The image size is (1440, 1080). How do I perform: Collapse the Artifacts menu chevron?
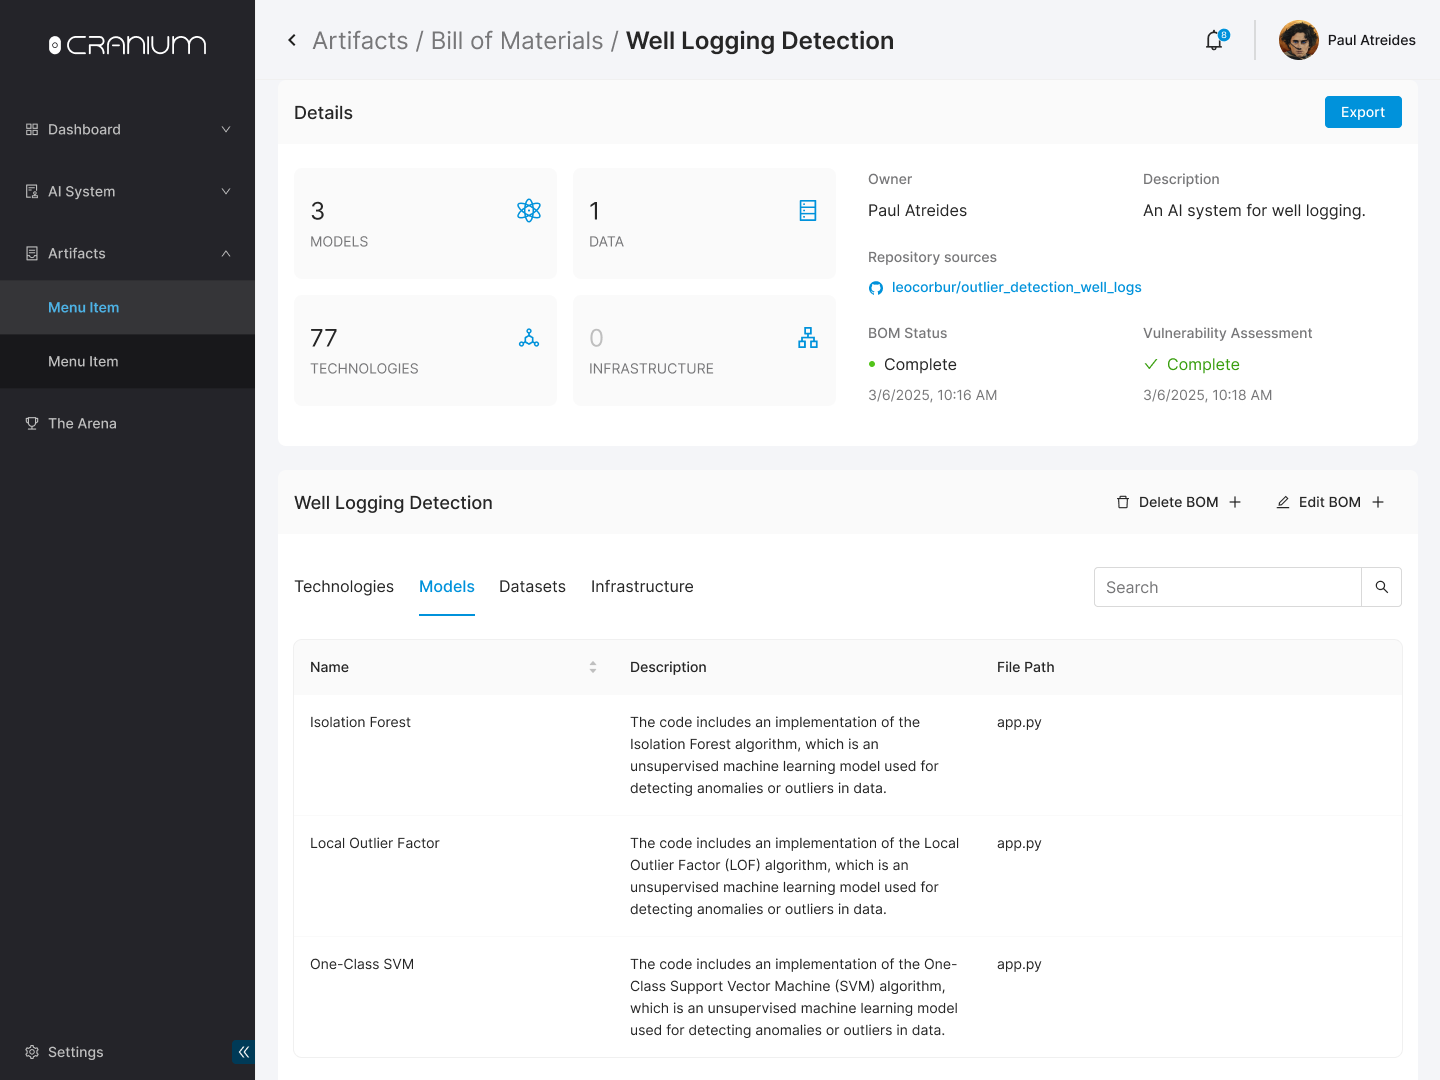[x=226, y=253]
